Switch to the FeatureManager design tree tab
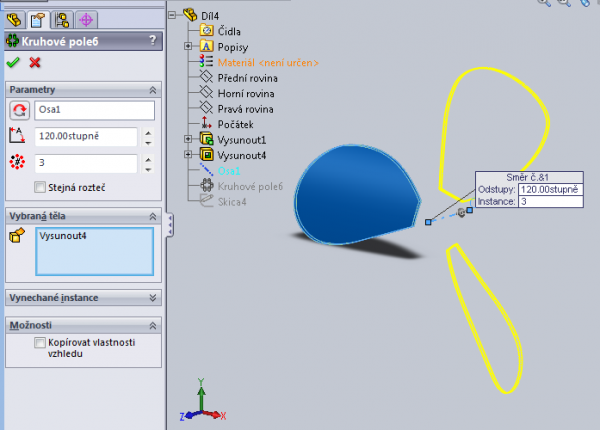This screenshot has height=430, width=600. coord(15,18)
